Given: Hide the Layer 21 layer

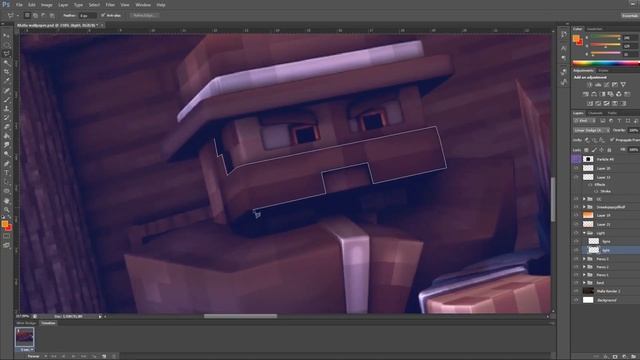Looking at the screenshot, I should 576,224.
